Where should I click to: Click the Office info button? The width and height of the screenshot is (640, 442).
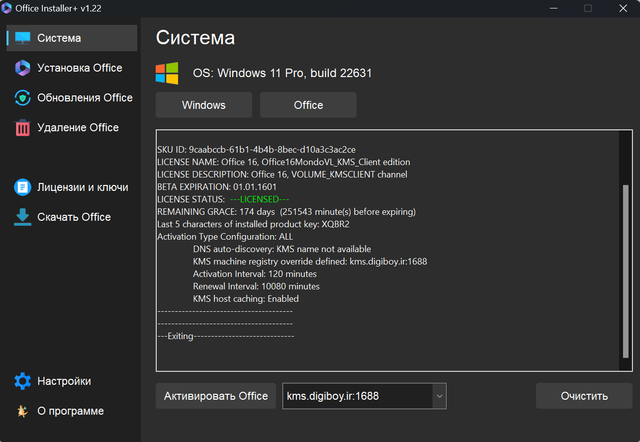click(x=308, y=105)
